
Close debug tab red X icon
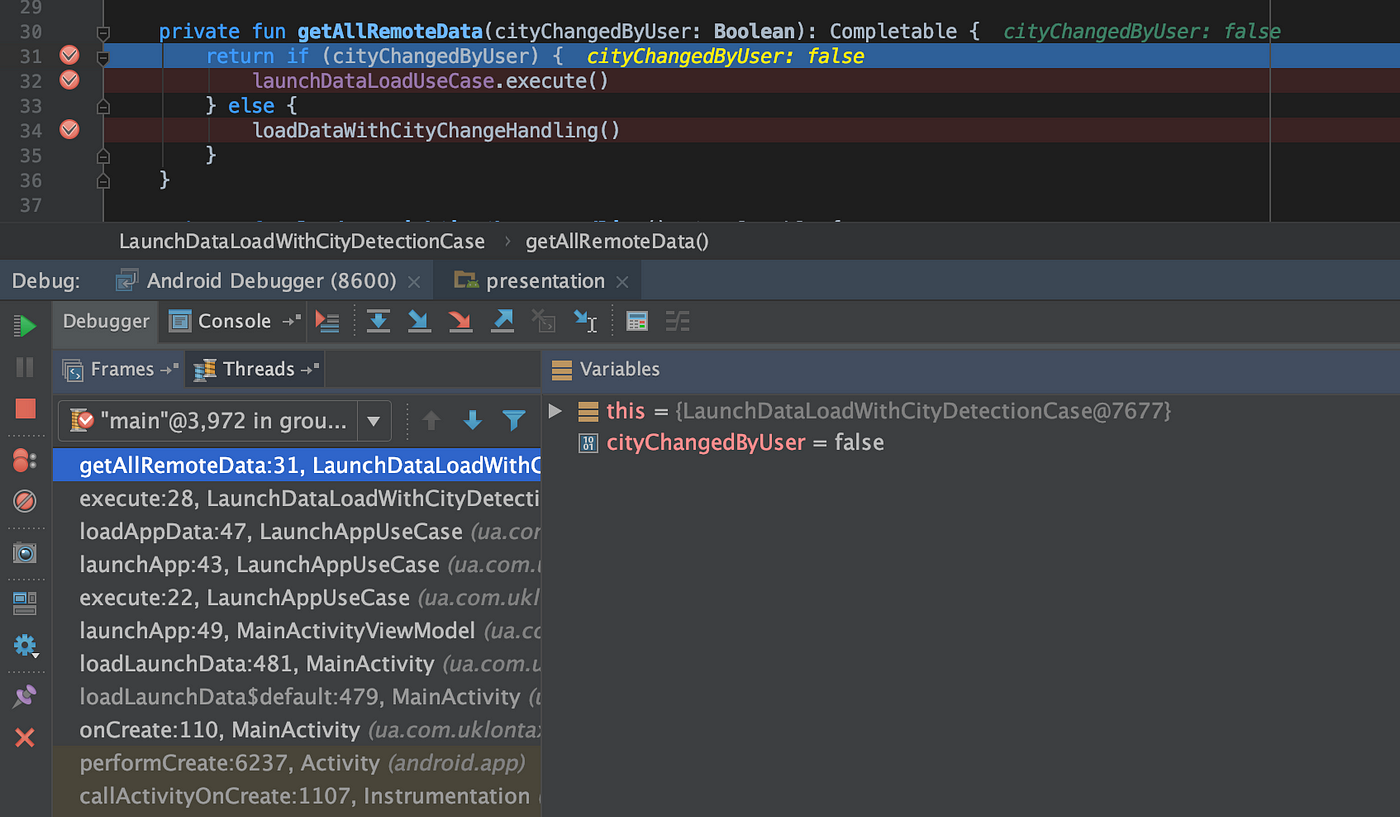click(x=25, y=738)
